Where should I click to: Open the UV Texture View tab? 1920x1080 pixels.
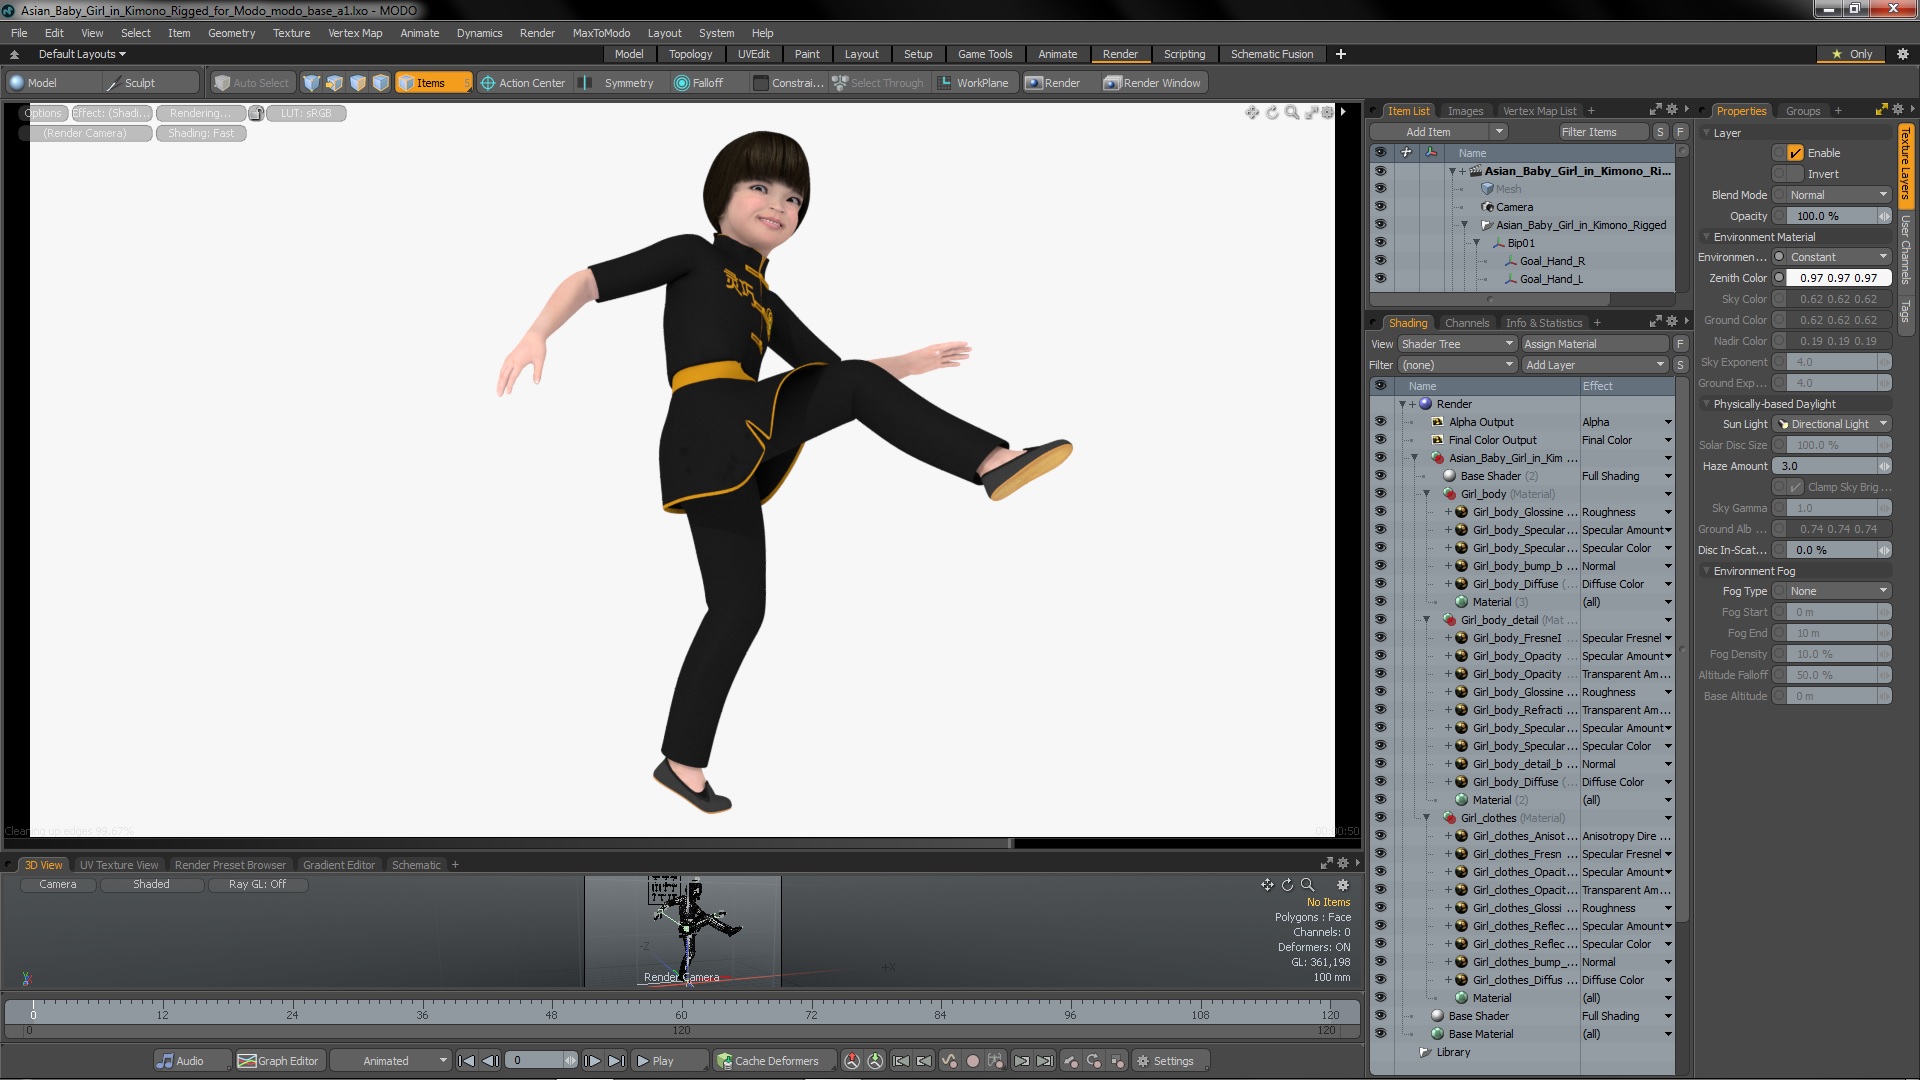(x=118, y=865)
